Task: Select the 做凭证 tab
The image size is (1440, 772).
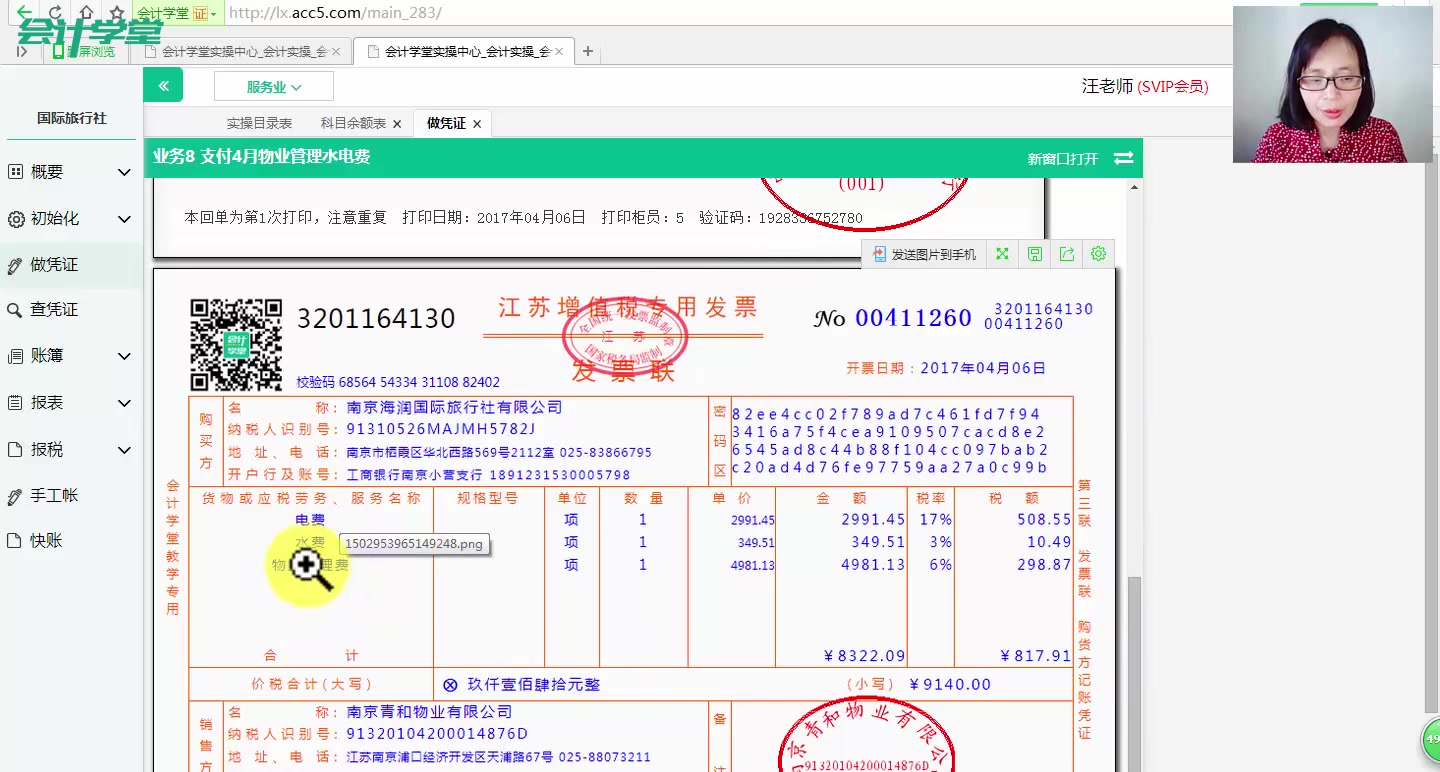Action: [x=446, y=123]
